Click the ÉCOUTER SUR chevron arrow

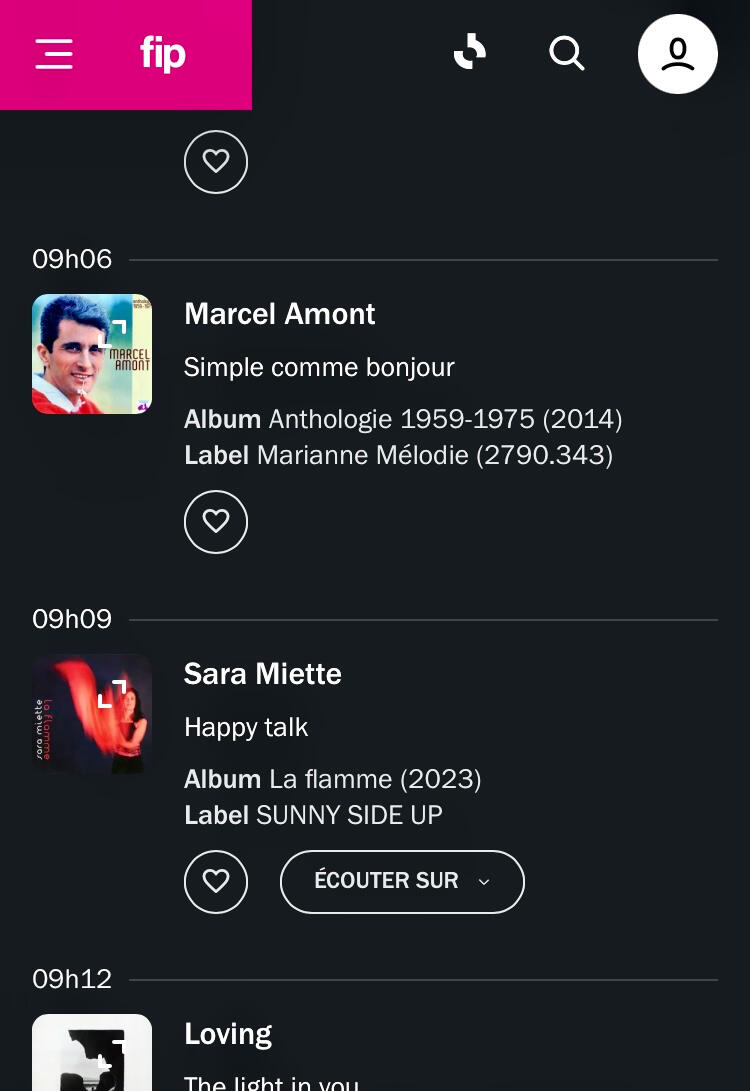[x=484, y=882]
